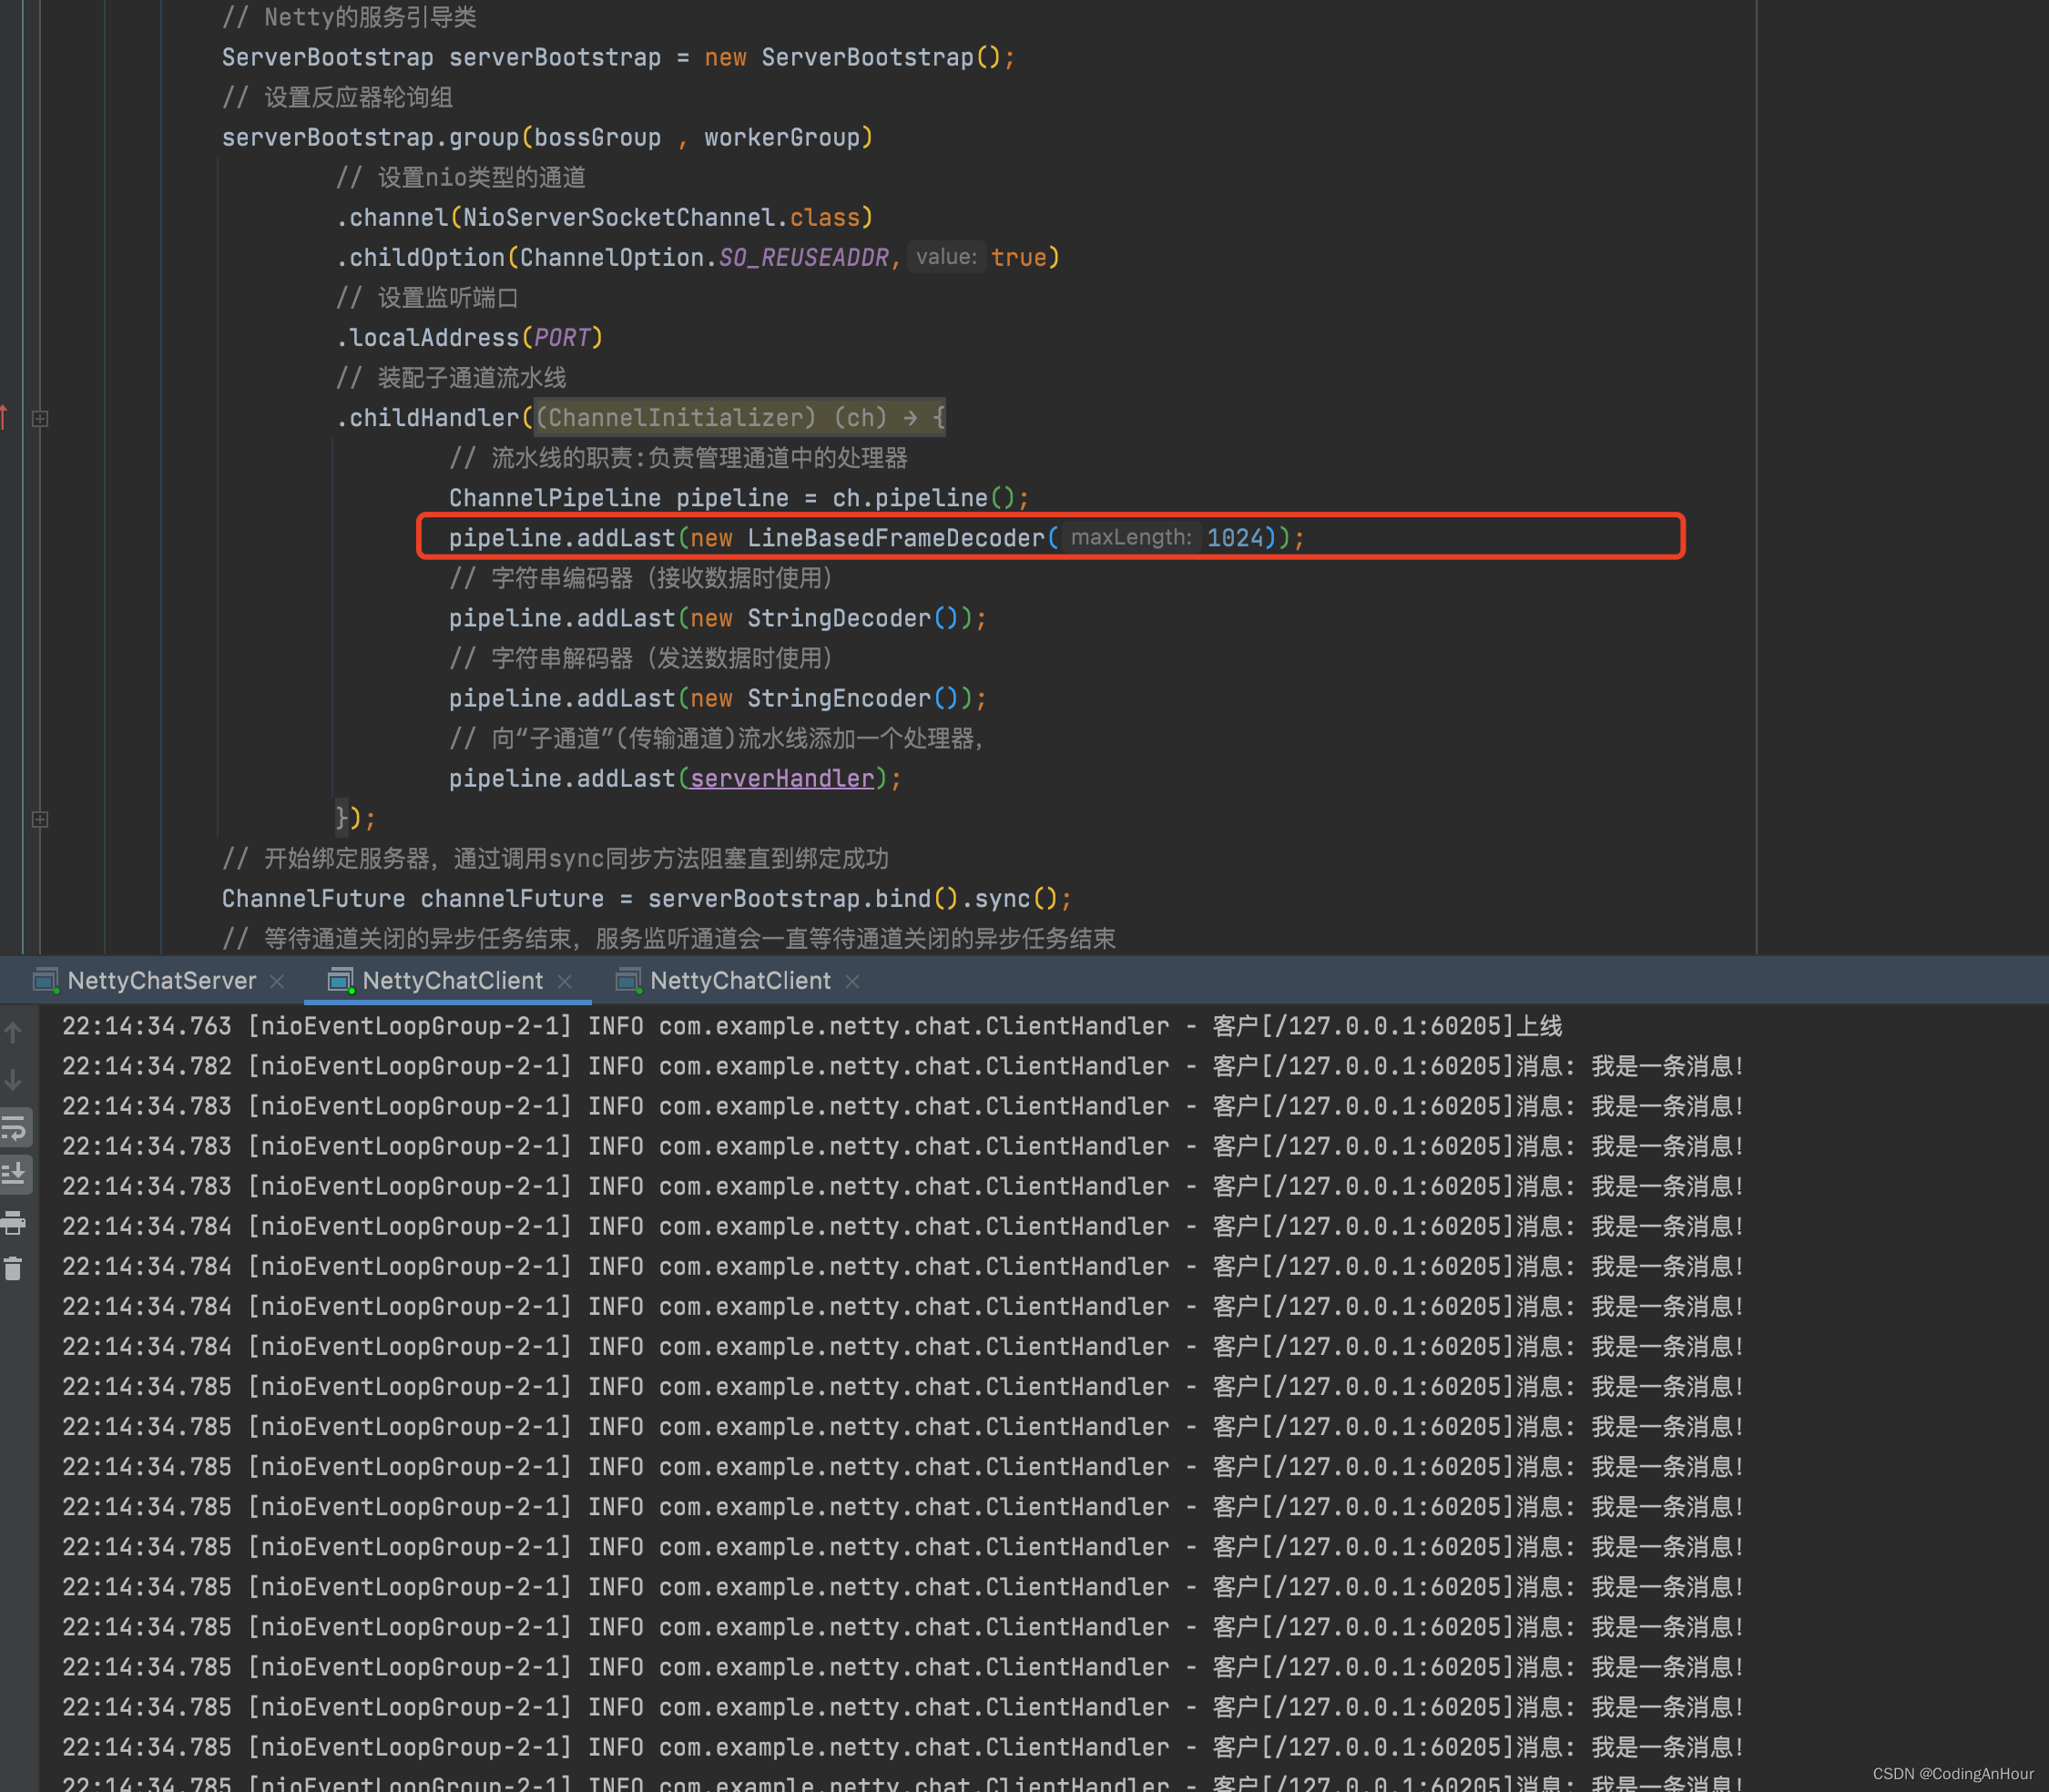Follow the underlined serverHandler reference
Screen dimensions: 2049x1792
click(782, 778)
